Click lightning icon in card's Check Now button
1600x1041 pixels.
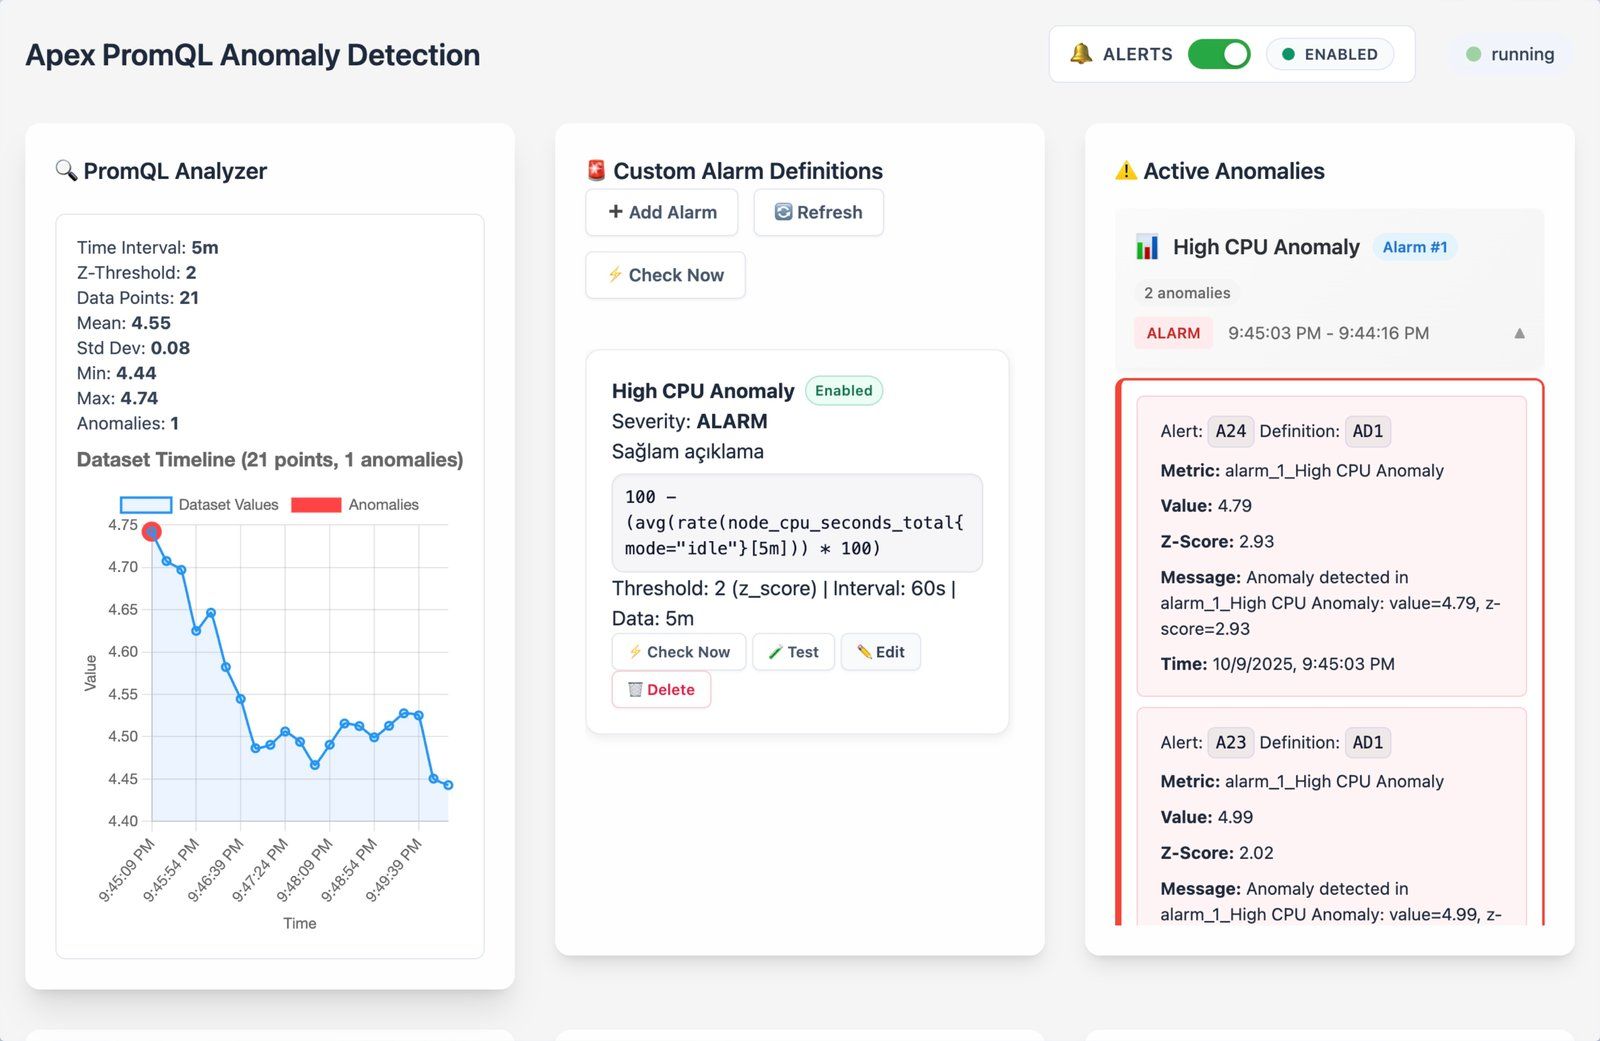pos(635,652)
